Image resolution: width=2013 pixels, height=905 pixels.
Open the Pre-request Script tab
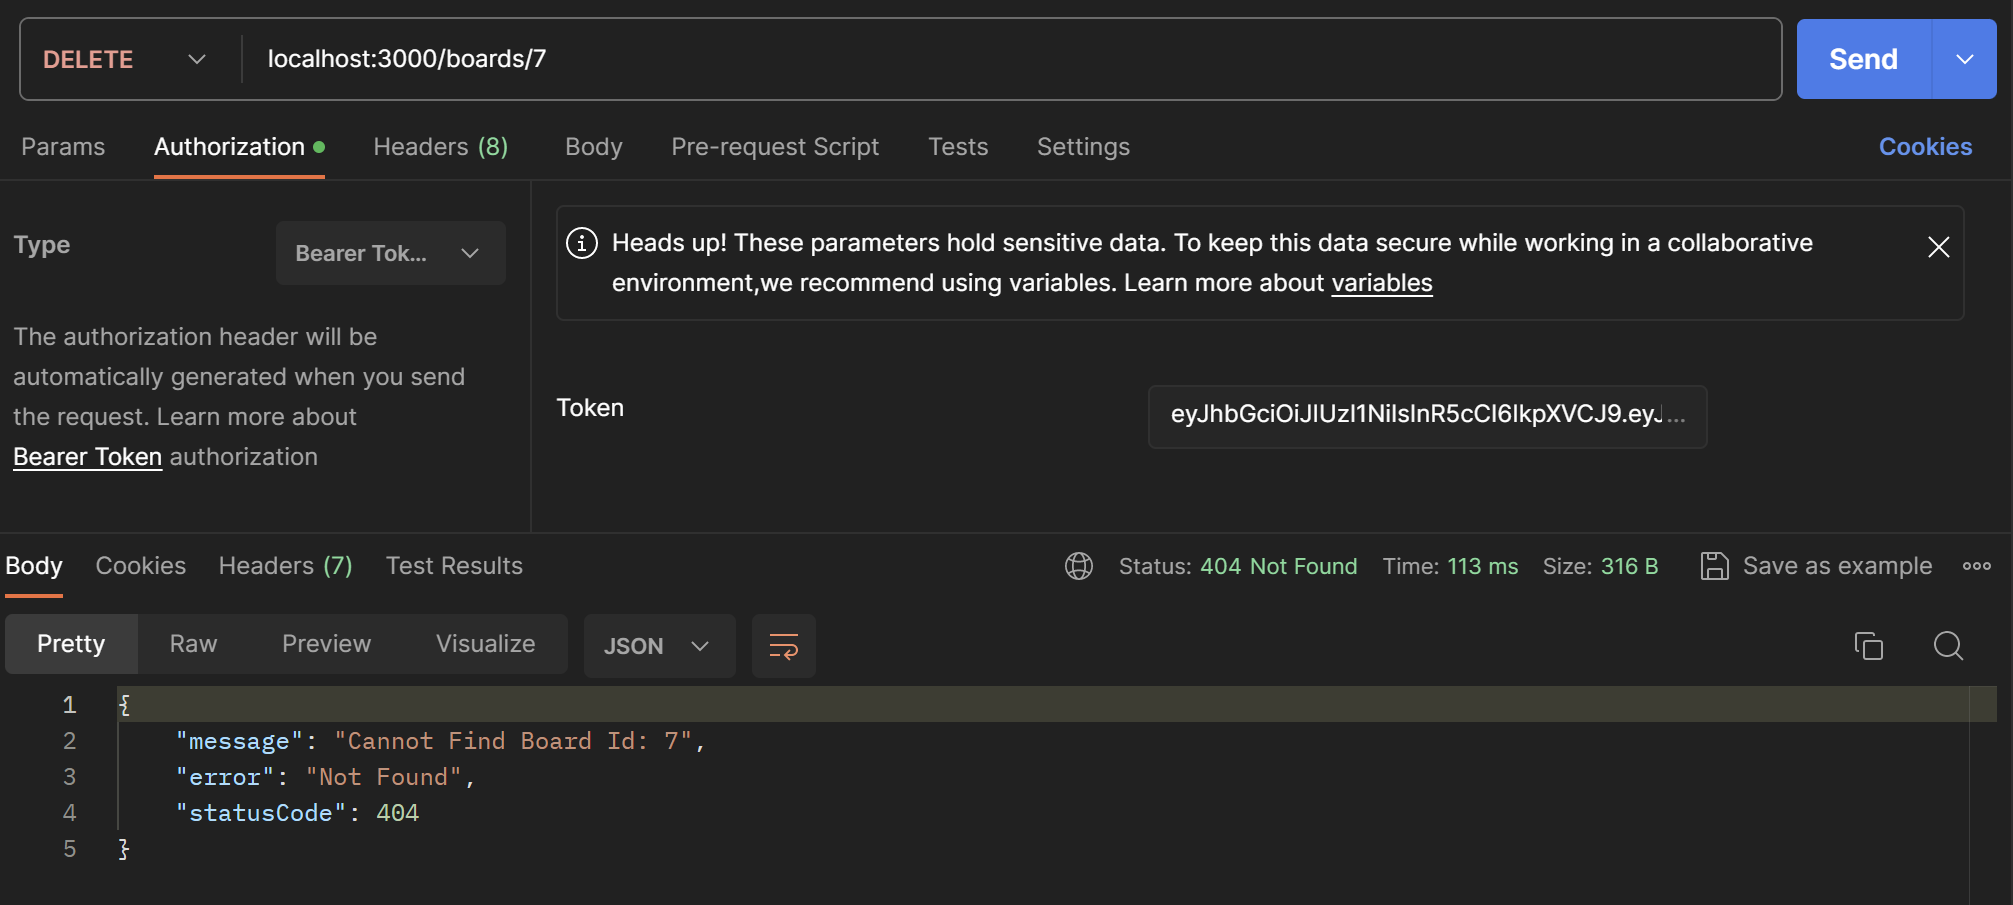(775, 147)
